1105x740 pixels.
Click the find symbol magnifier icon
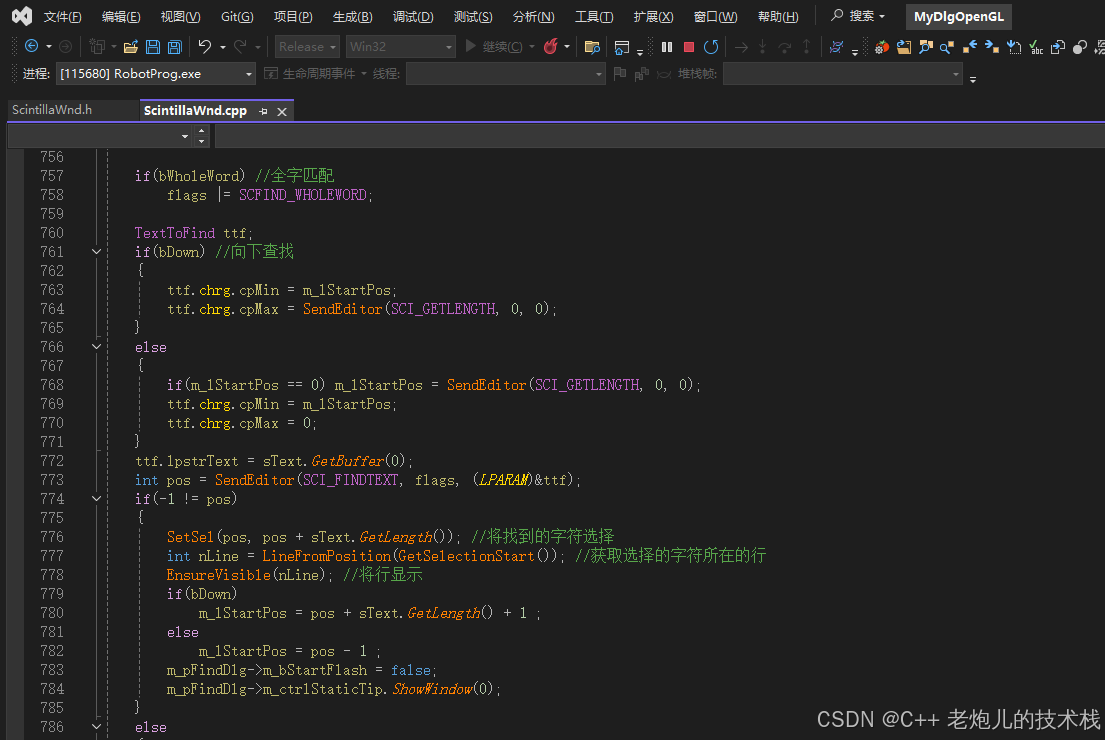pos(925,47)
